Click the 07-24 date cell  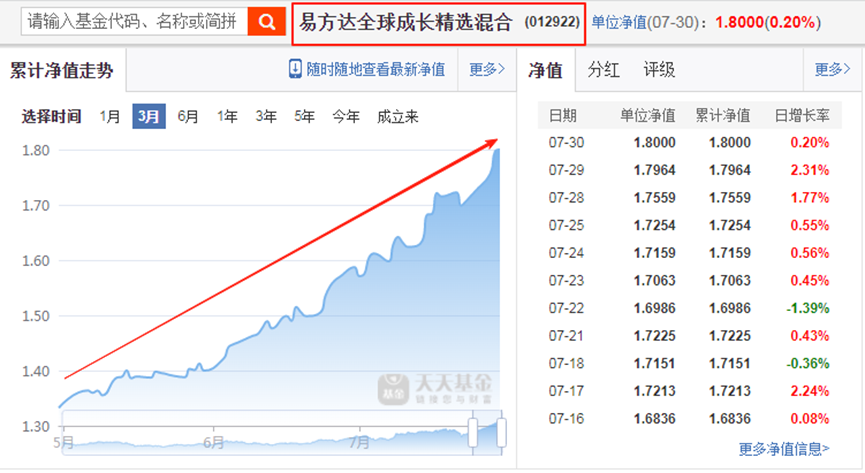pyautogui.click(x=567, y=253)
